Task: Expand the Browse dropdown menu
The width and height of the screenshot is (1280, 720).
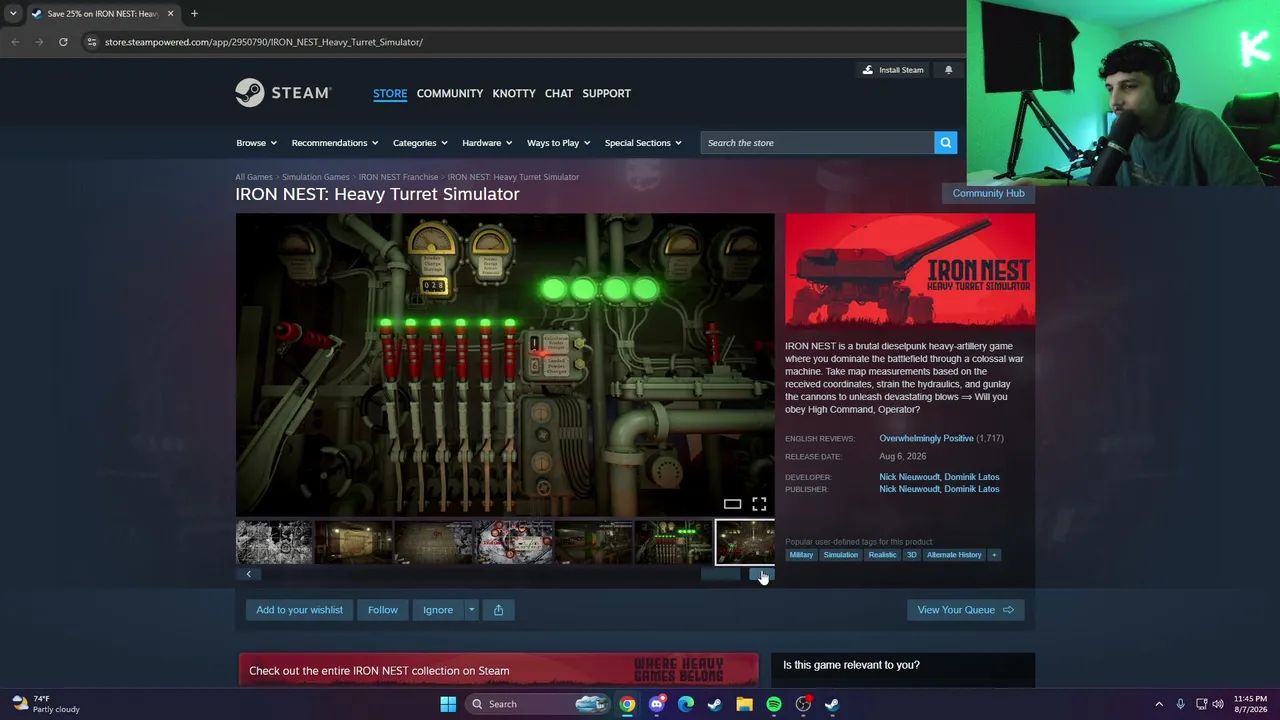Action: click(256, 143)
